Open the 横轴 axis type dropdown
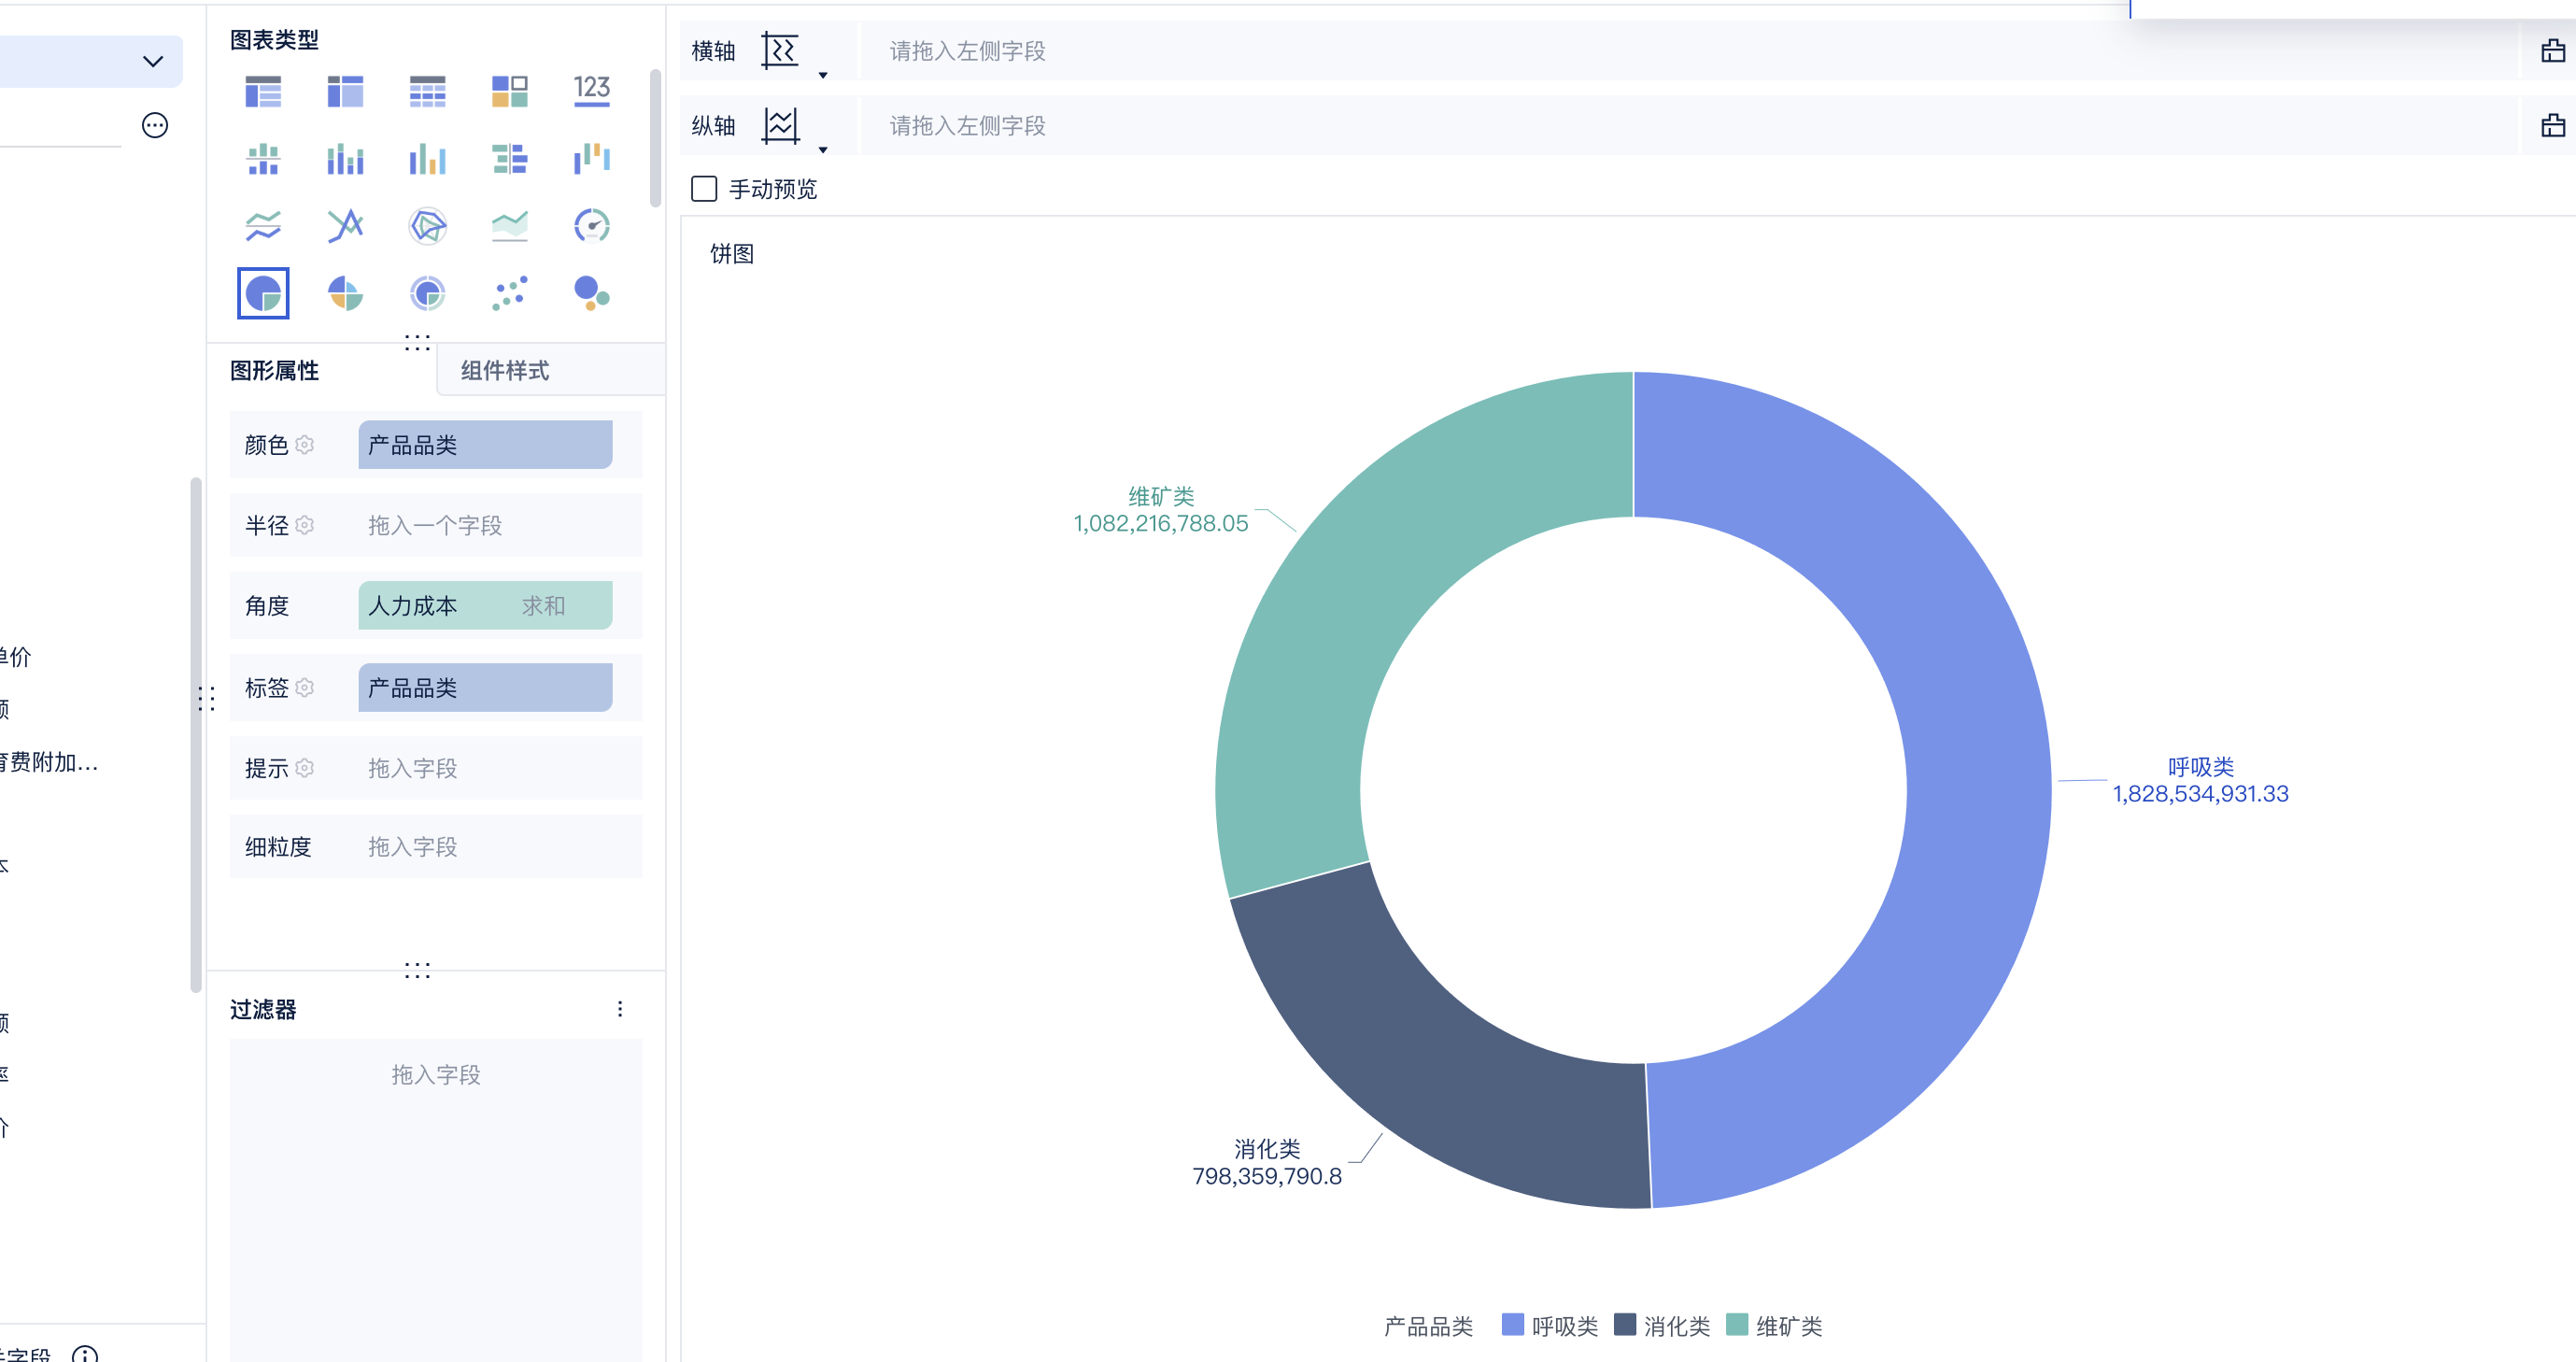The width and height of the screenshot is (2576, 1362). (823, 75)
